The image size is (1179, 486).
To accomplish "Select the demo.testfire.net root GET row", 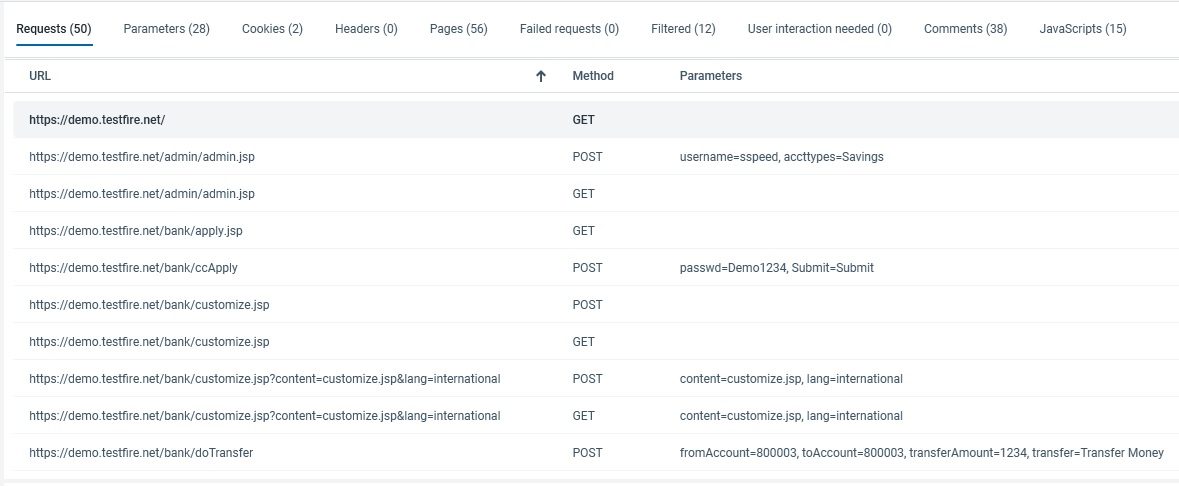I will (x=97, y=120).
